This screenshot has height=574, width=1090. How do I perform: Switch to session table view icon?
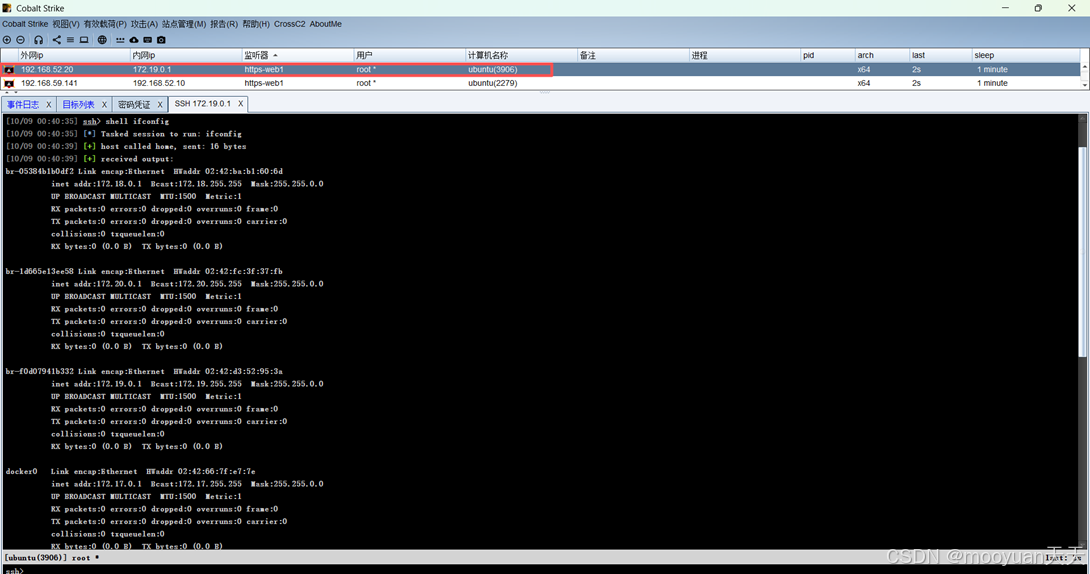coord(70,40)
